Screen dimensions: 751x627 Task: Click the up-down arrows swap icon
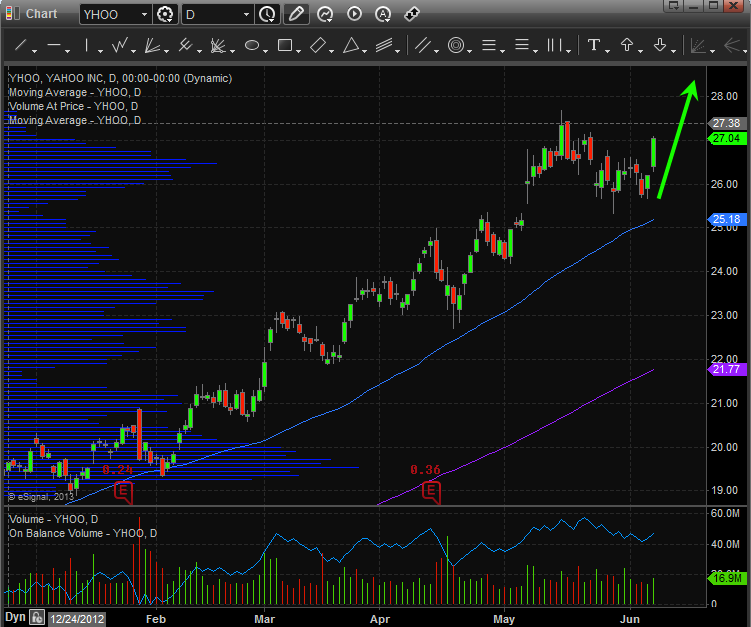point(412,14)
